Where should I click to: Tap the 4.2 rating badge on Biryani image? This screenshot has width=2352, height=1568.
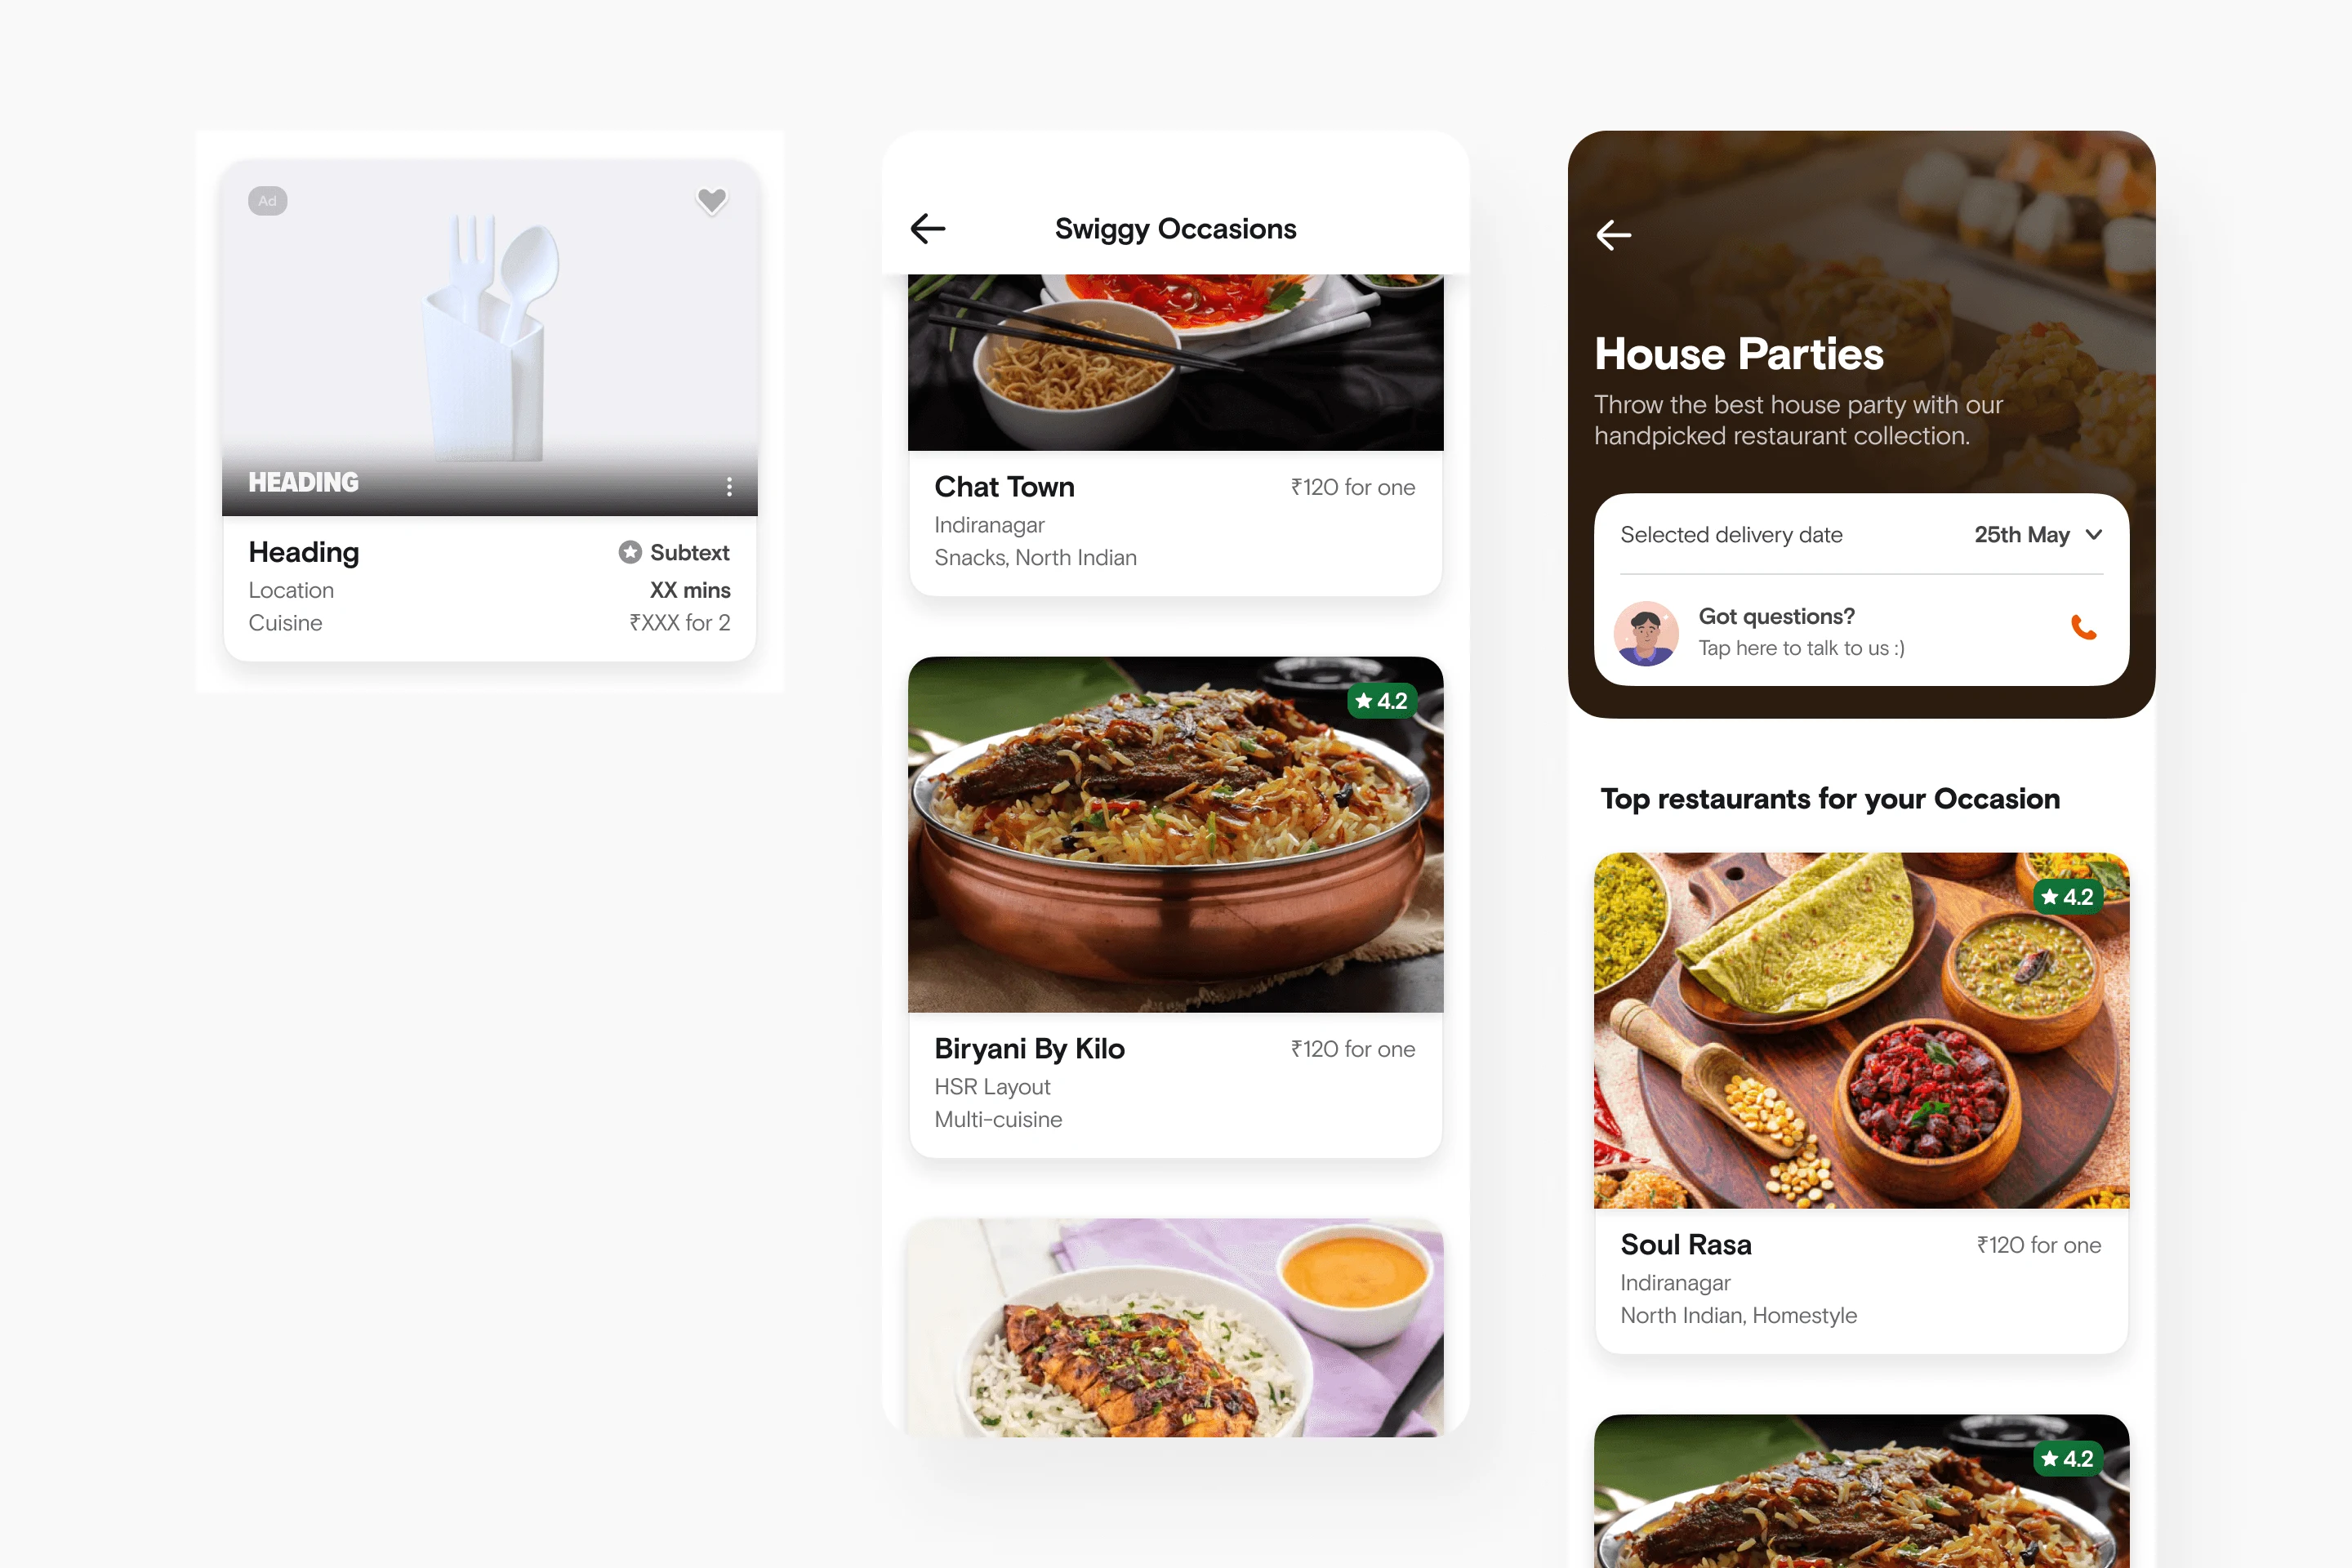click(x=1382, y=701)
